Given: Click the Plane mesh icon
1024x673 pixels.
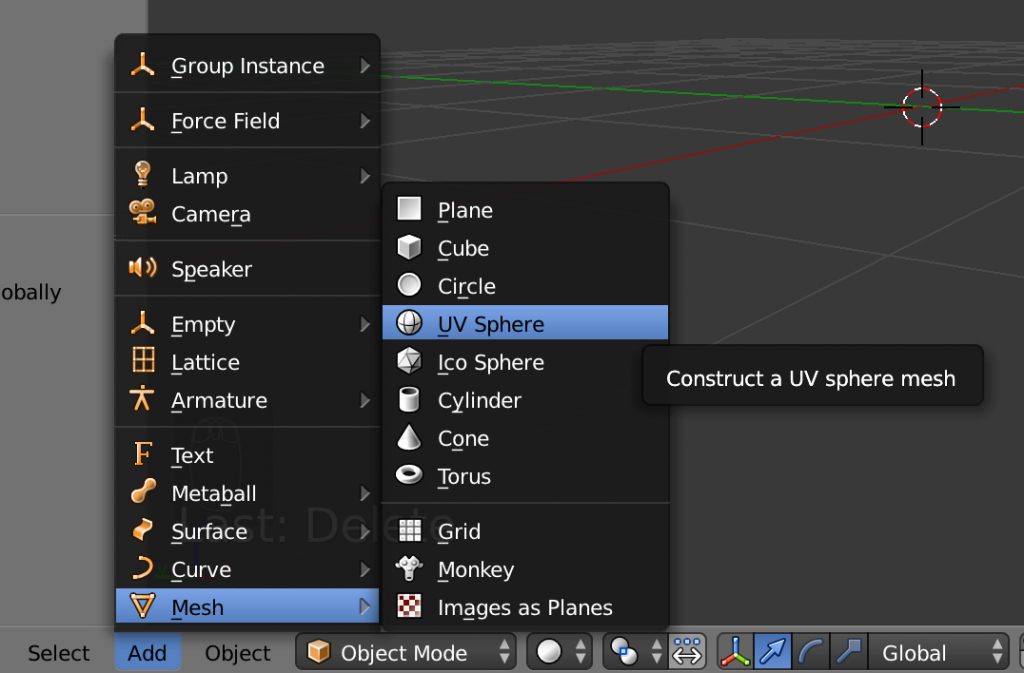Looking at the screenshot, I should point(409,209).
